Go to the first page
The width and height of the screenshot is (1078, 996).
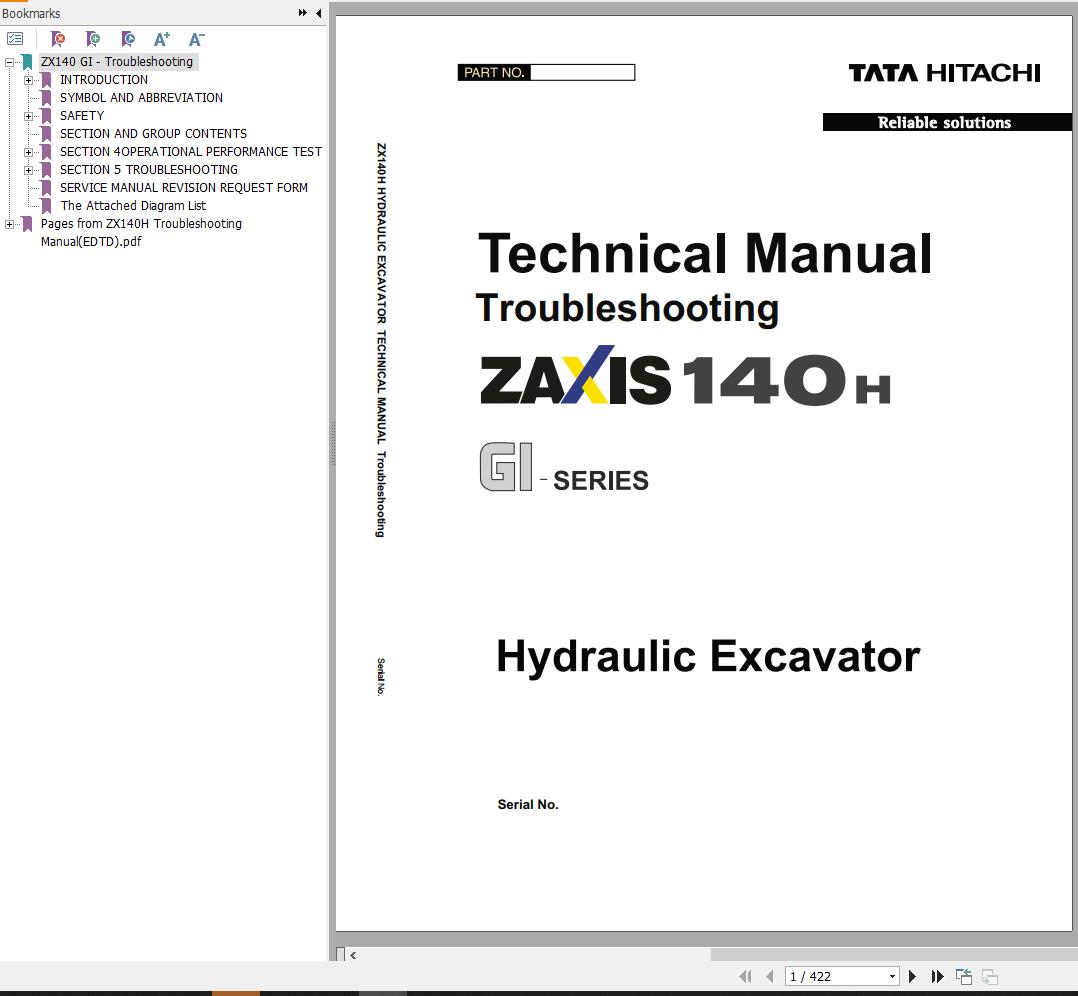point(745,976)
